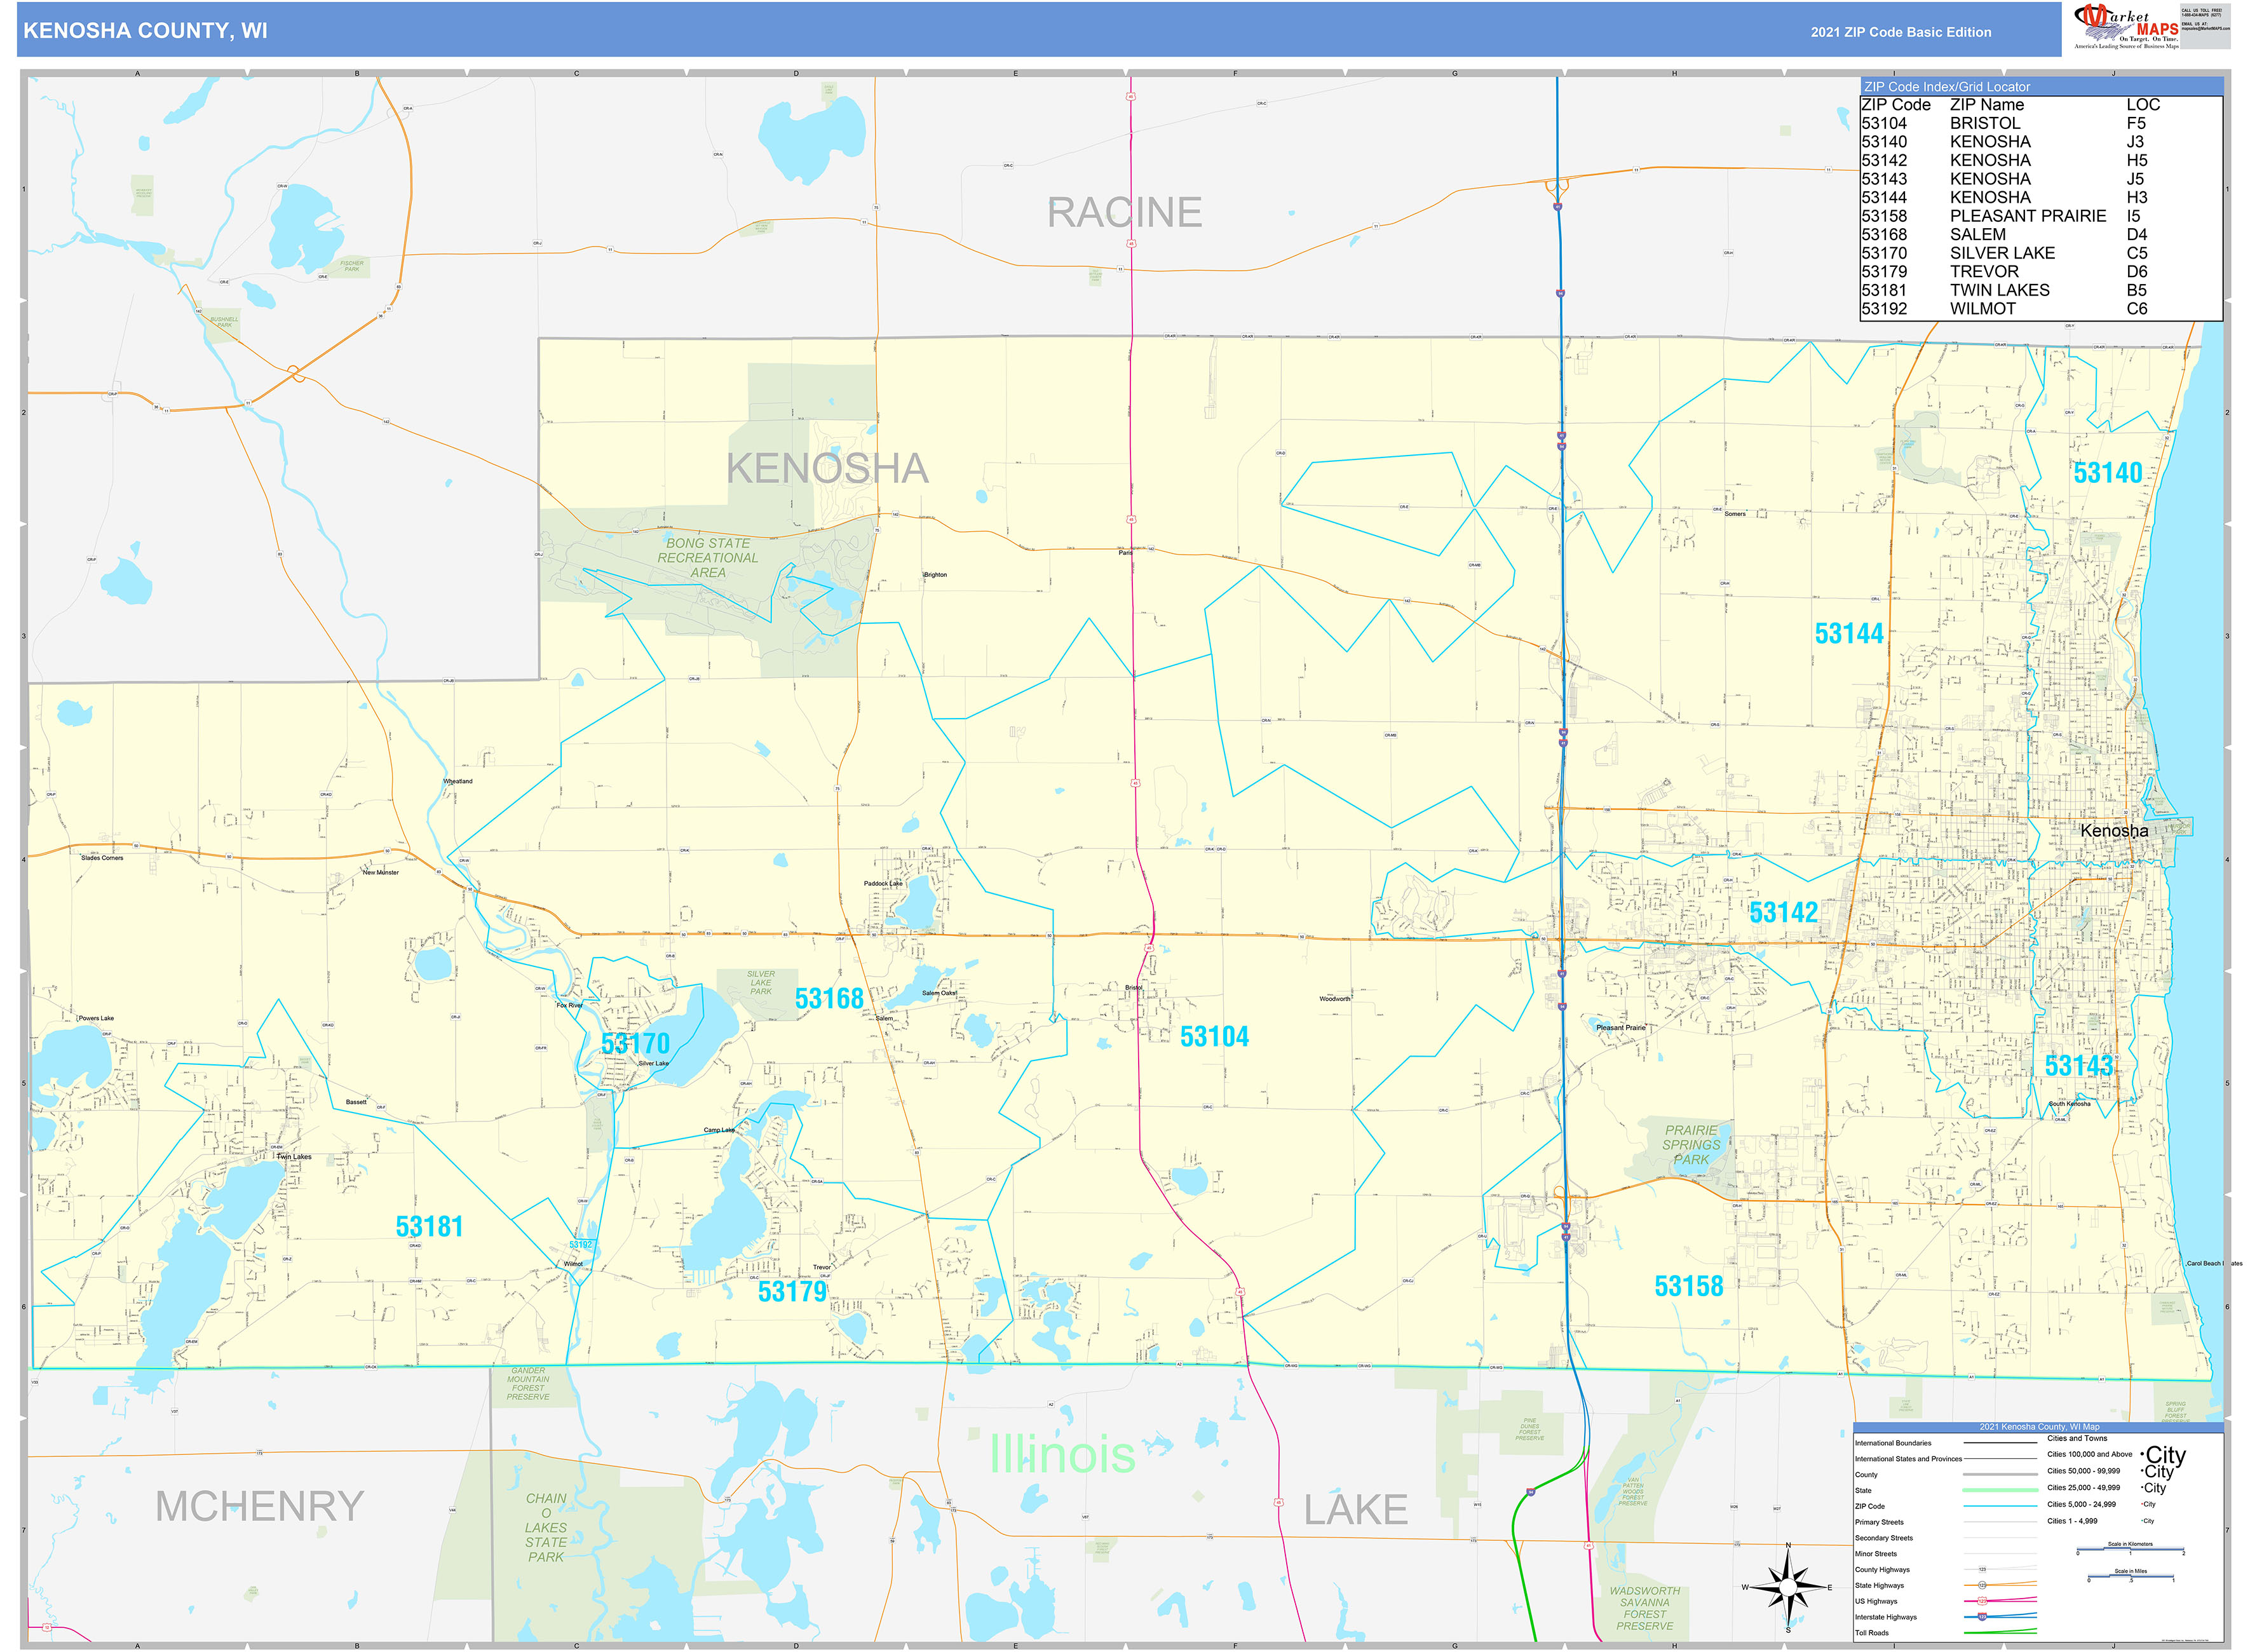
Task: Click ZIP code label 53104 near Bristol
Action: (x=1214, y=1037)
